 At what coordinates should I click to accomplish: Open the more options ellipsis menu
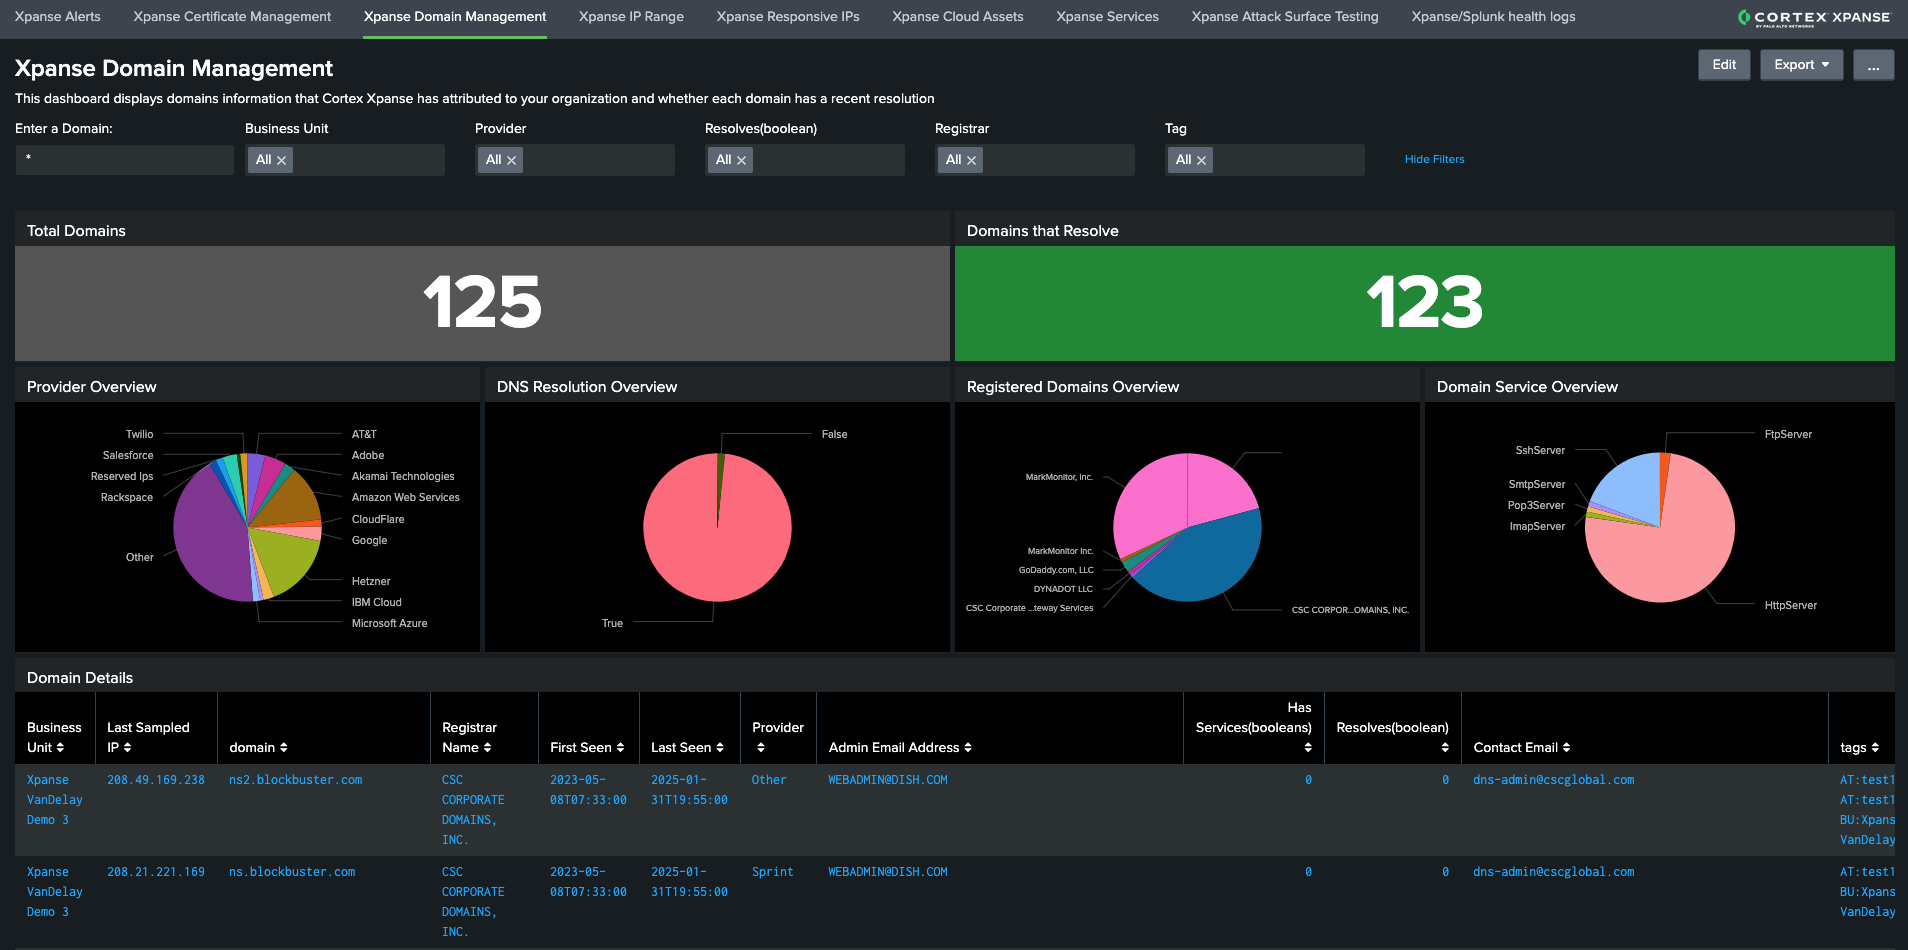click(x=1873, y=65)
